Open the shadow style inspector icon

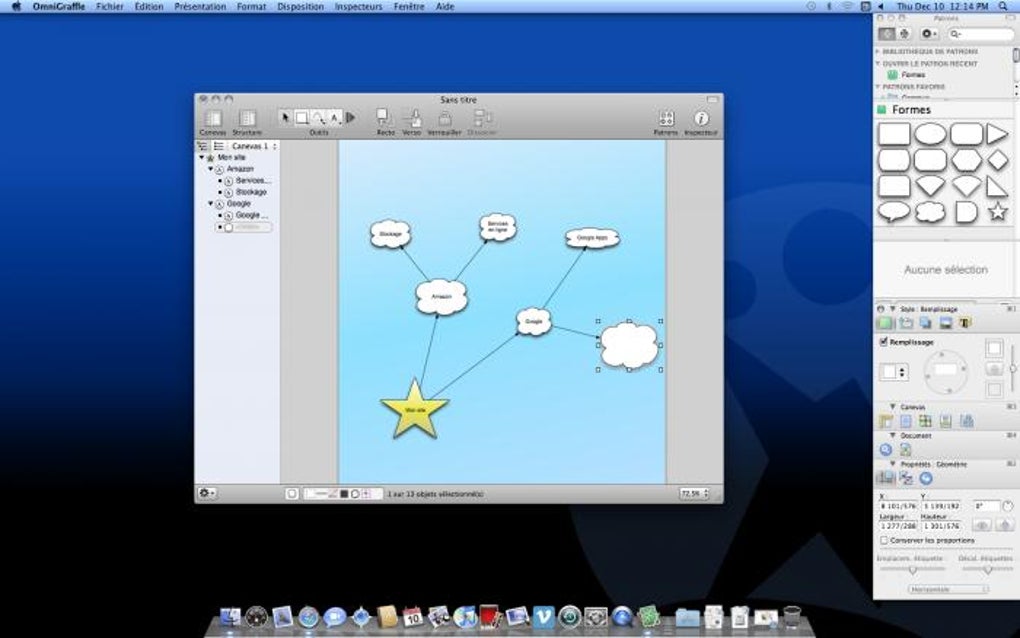coord(925,323)
